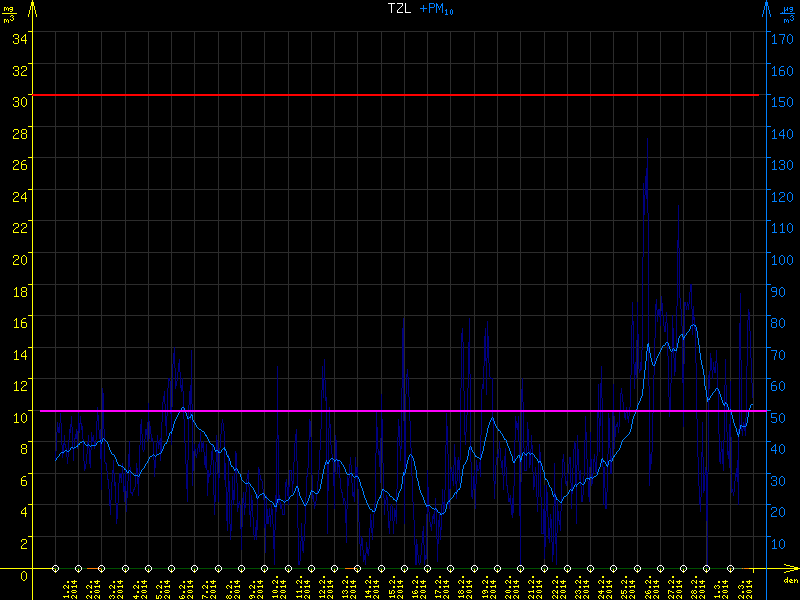Click the blue µg/m³ unit label at top right
The height and width of the screenshot is (600, 800).
point(788,12)
